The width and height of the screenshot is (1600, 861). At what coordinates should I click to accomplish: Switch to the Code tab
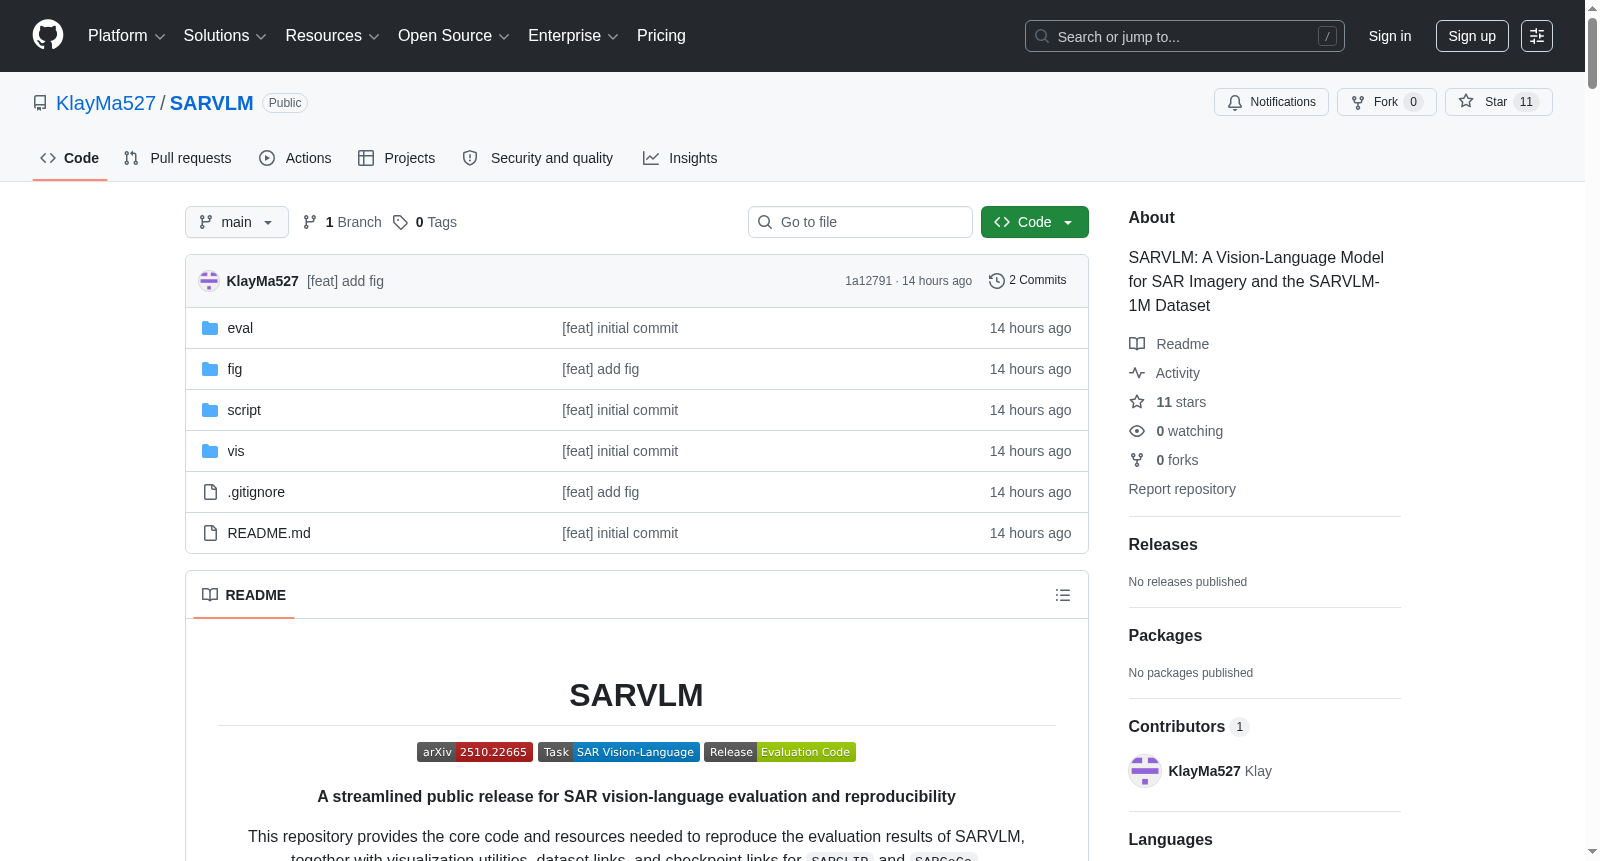(x=70, y=158)
